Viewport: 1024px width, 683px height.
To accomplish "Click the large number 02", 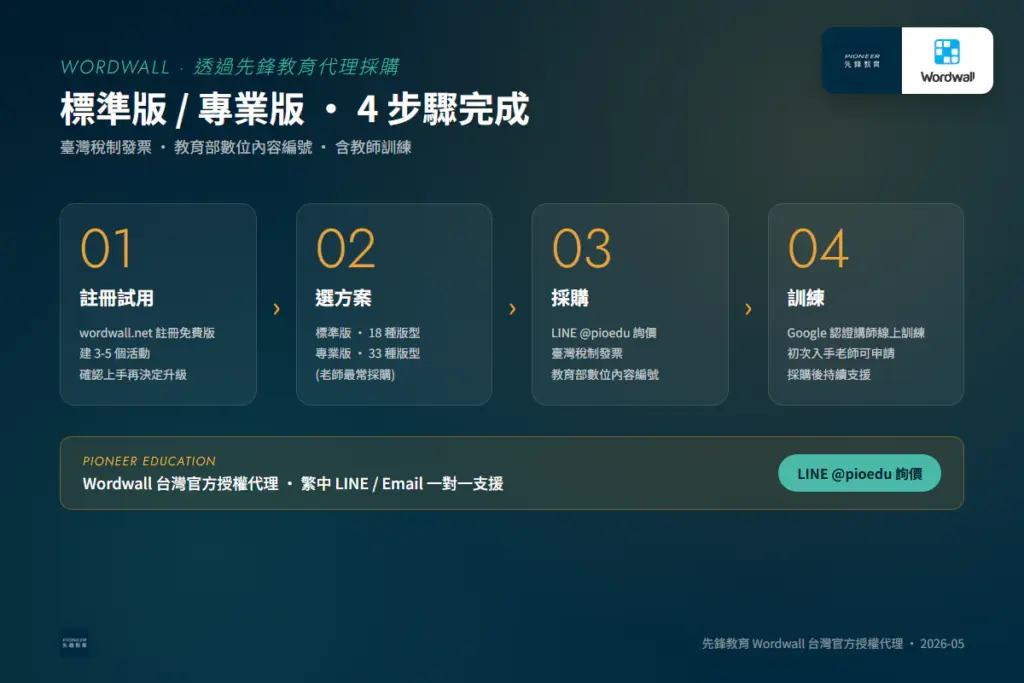I will pyautogui.click(x=345, y=249).
